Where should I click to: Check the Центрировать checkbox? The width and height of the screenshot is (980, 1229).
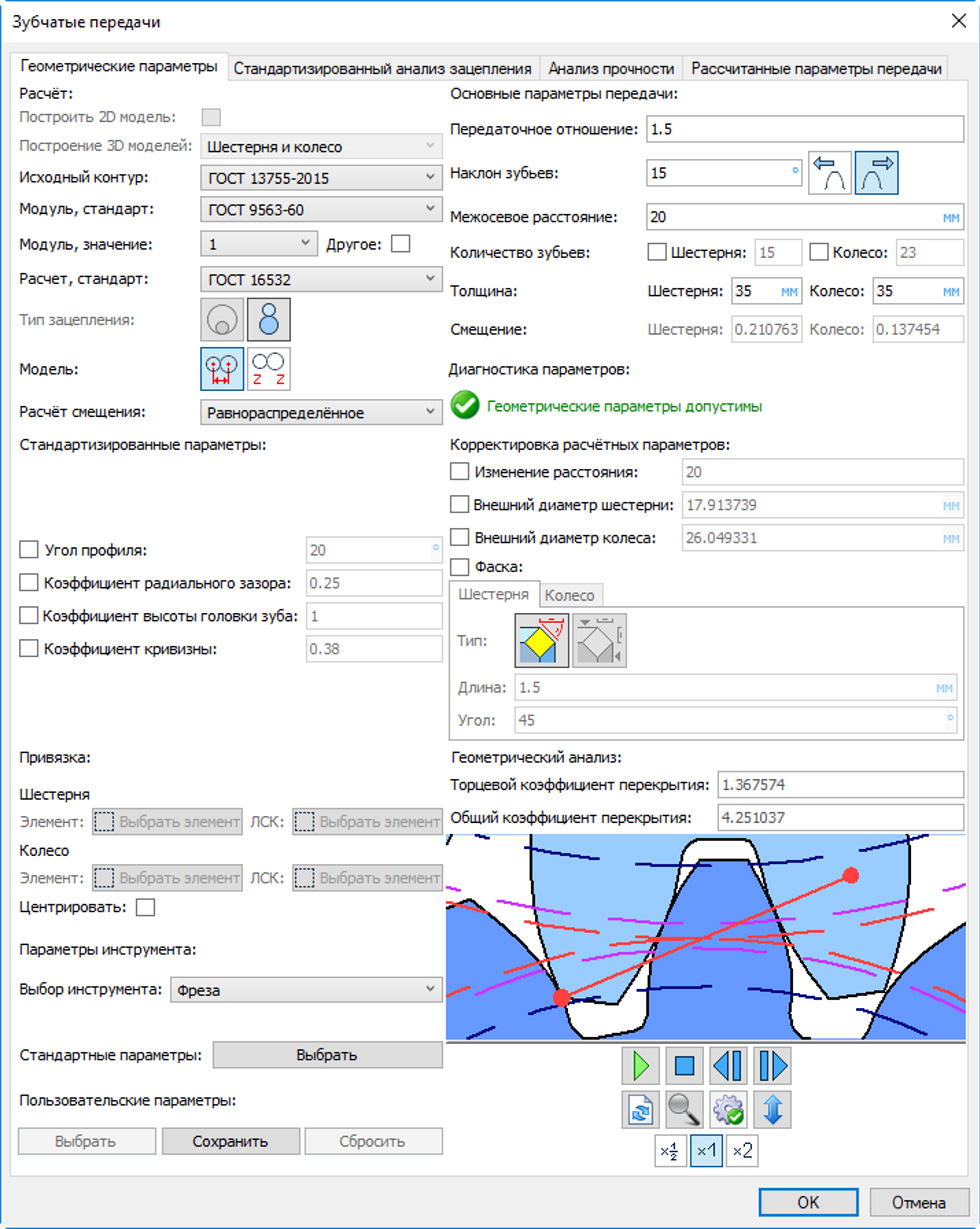pos(145,907)
